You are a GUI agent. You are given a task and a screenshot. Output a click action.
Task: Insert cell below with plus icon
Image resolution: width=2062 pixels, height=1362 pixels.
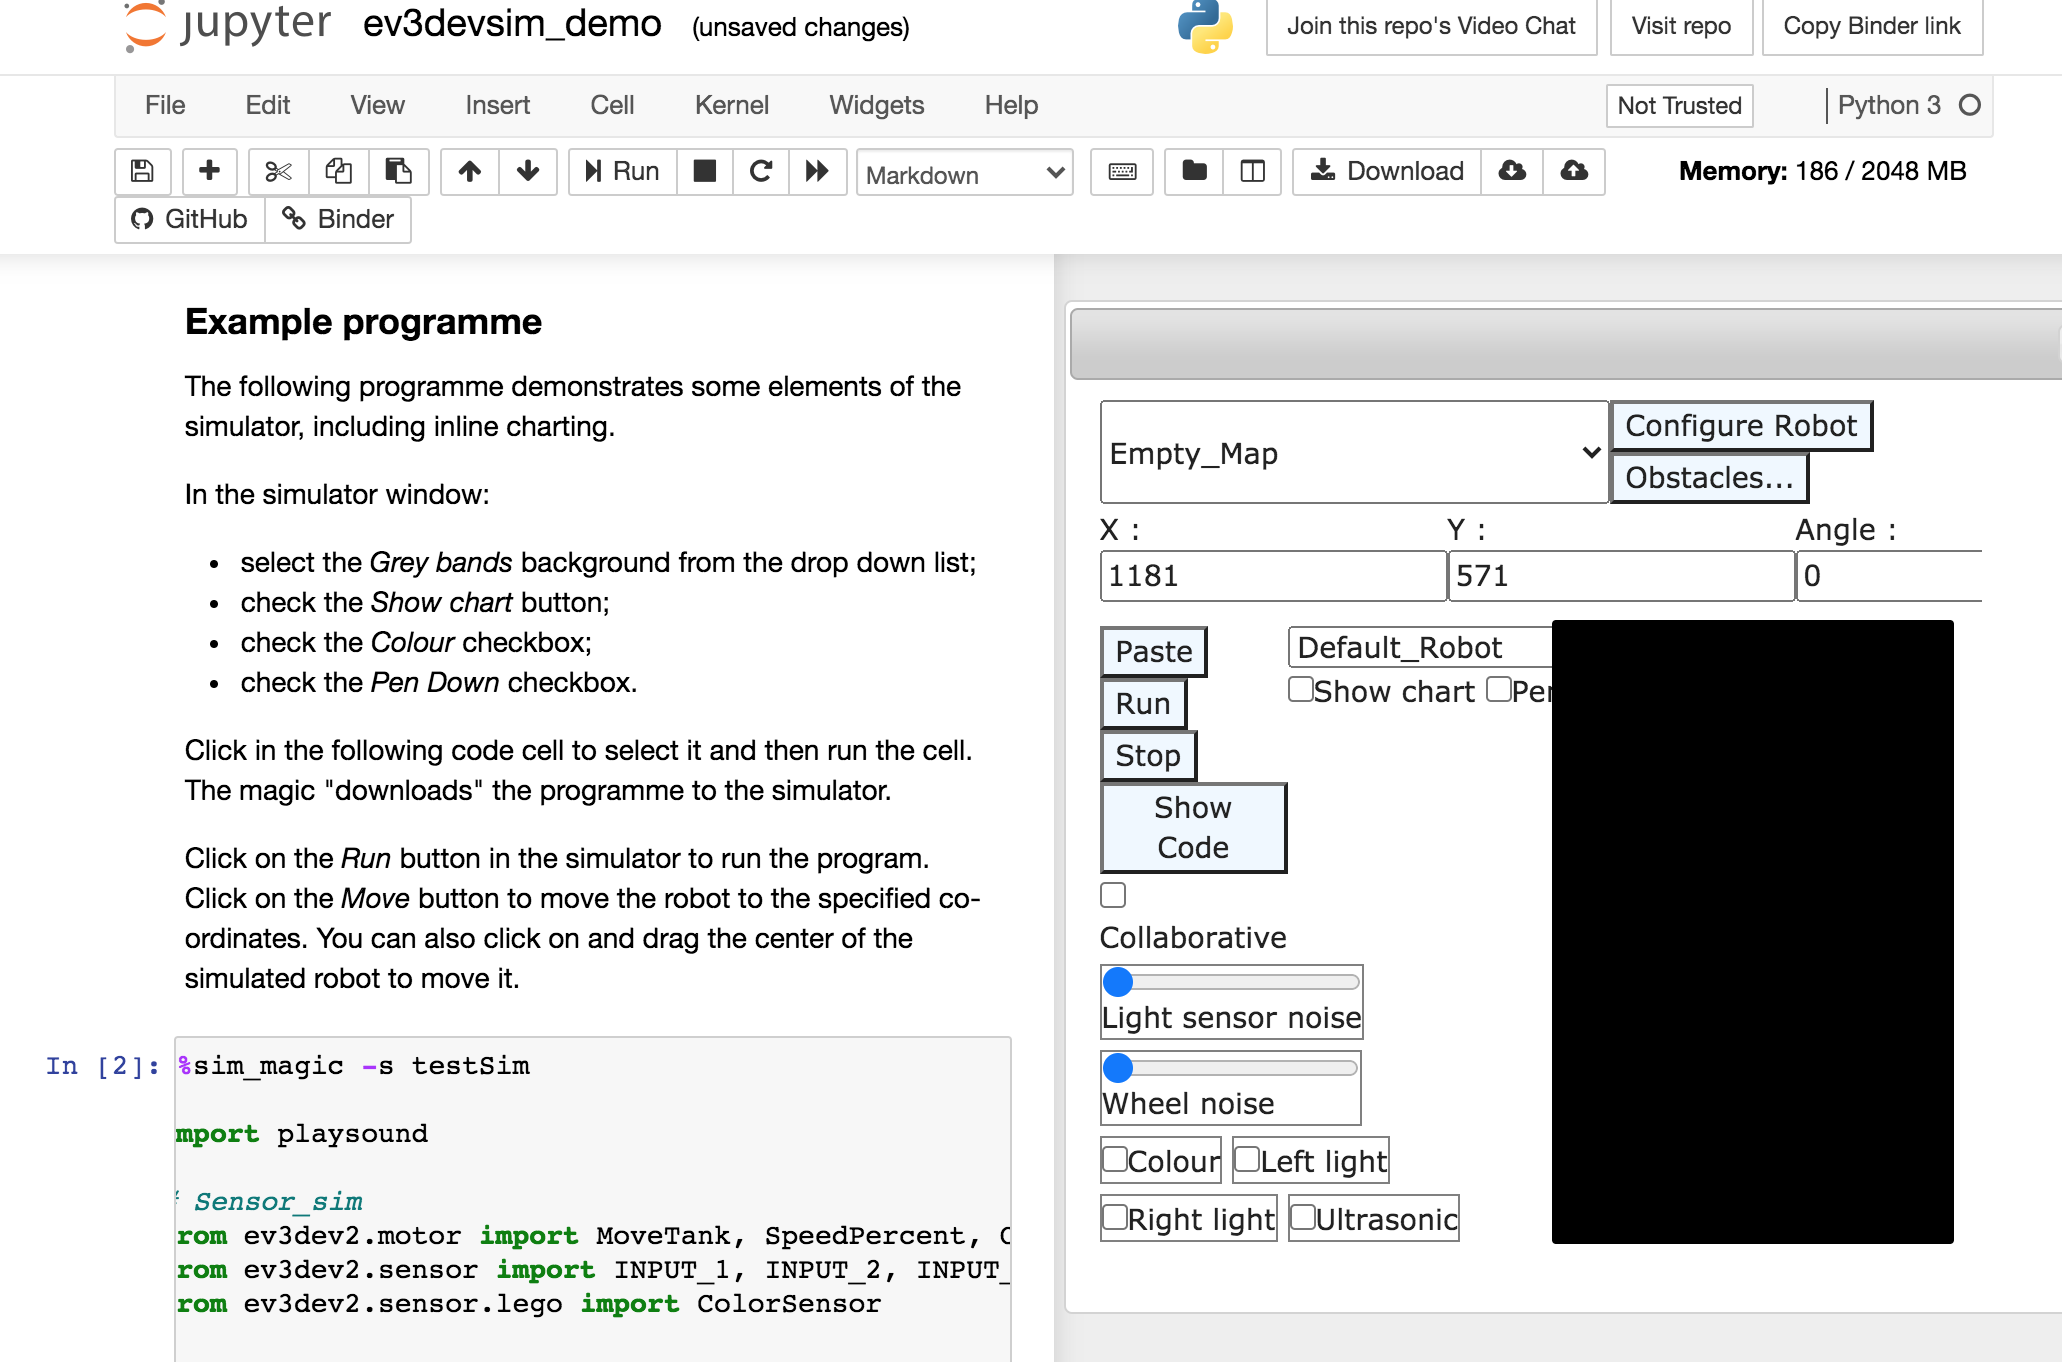tap(209, 171)
